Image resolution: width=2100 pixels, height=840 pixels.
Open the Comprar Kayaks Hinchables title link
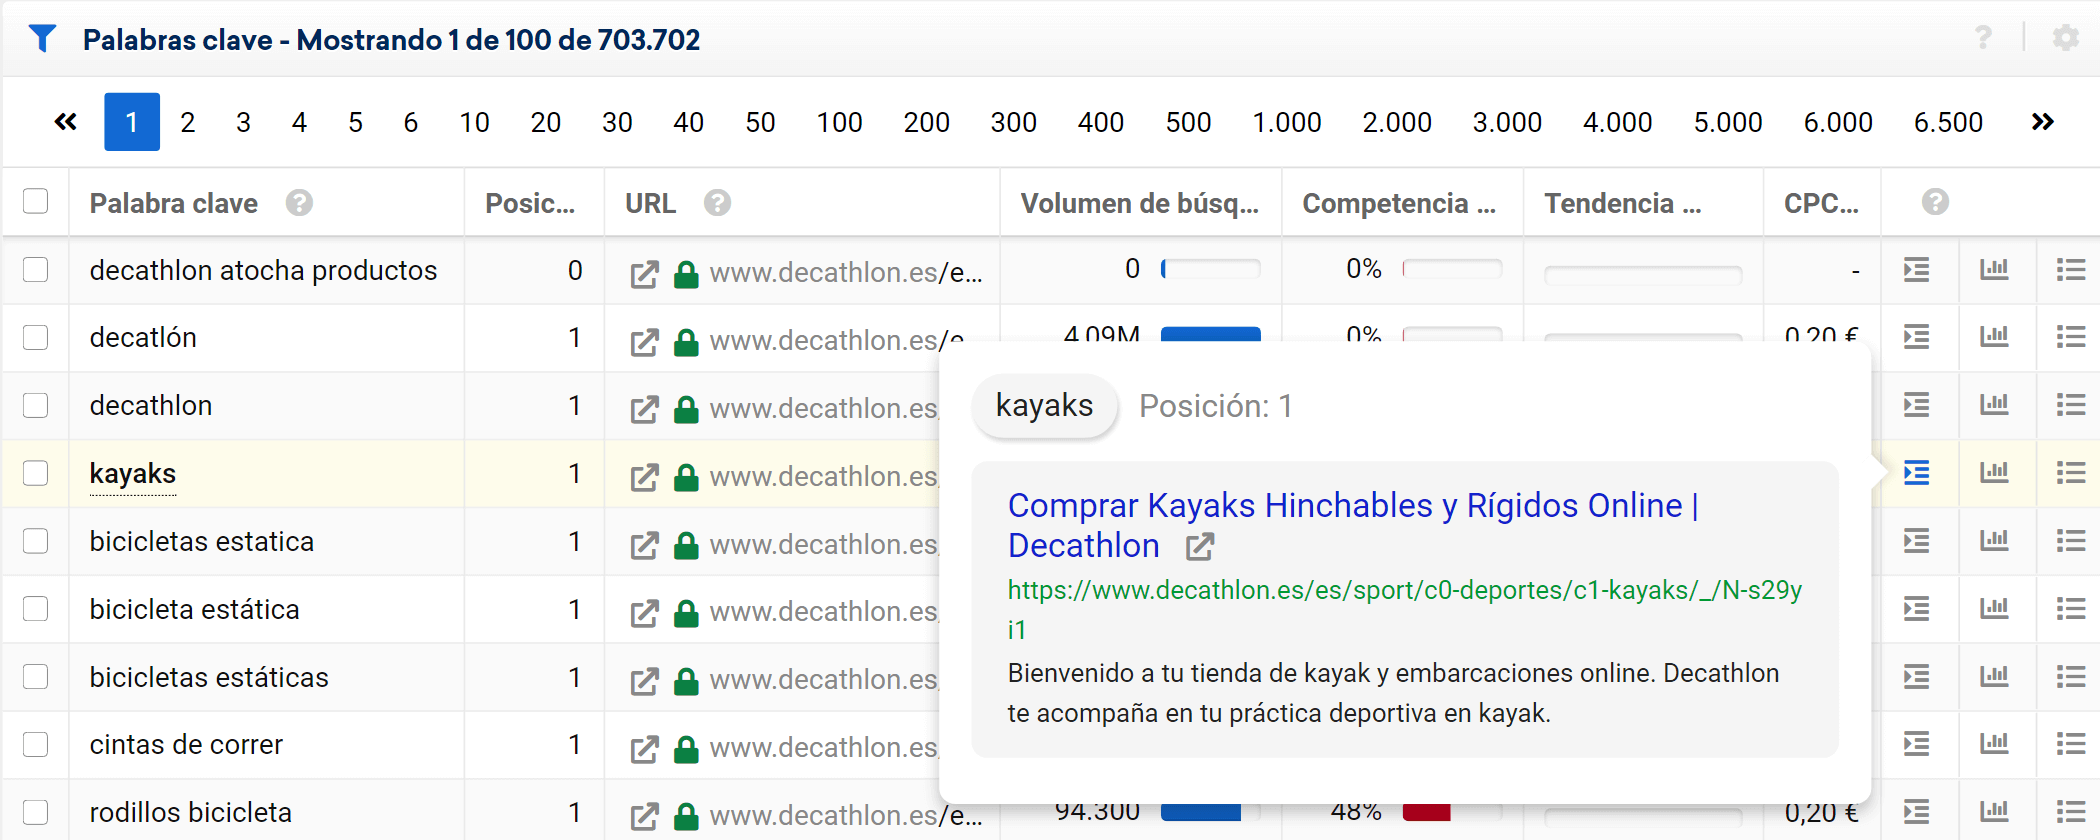point(1352,506)
